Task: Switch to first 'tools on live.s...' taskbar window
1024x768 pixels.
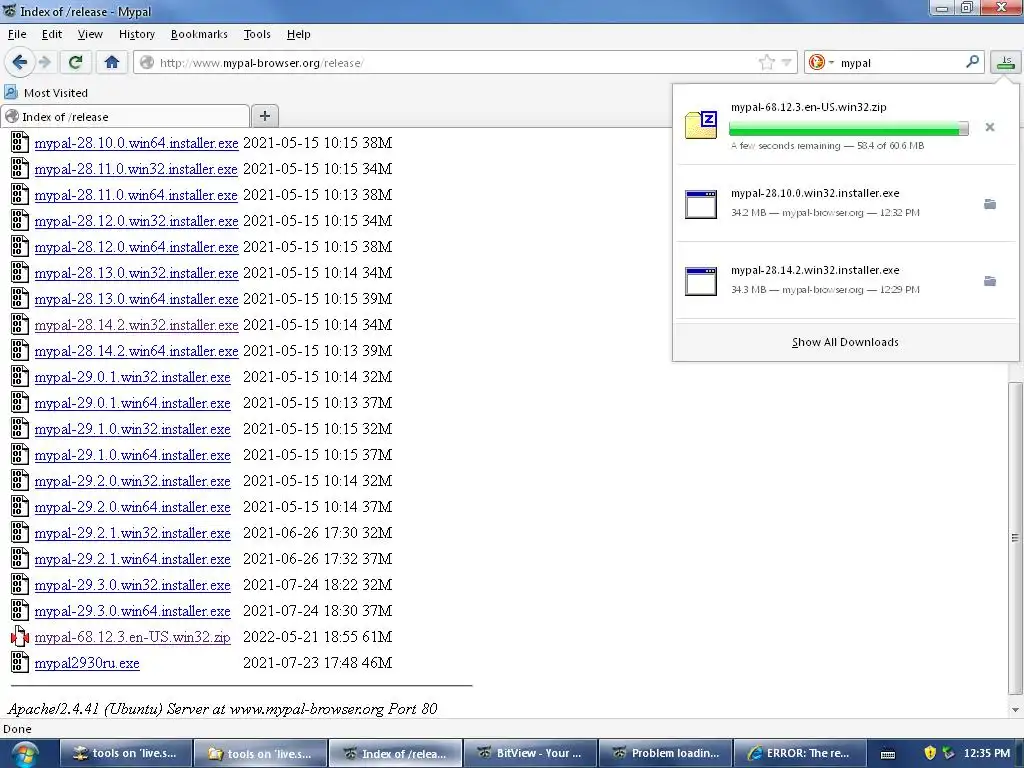Action: tap(126, 753)
